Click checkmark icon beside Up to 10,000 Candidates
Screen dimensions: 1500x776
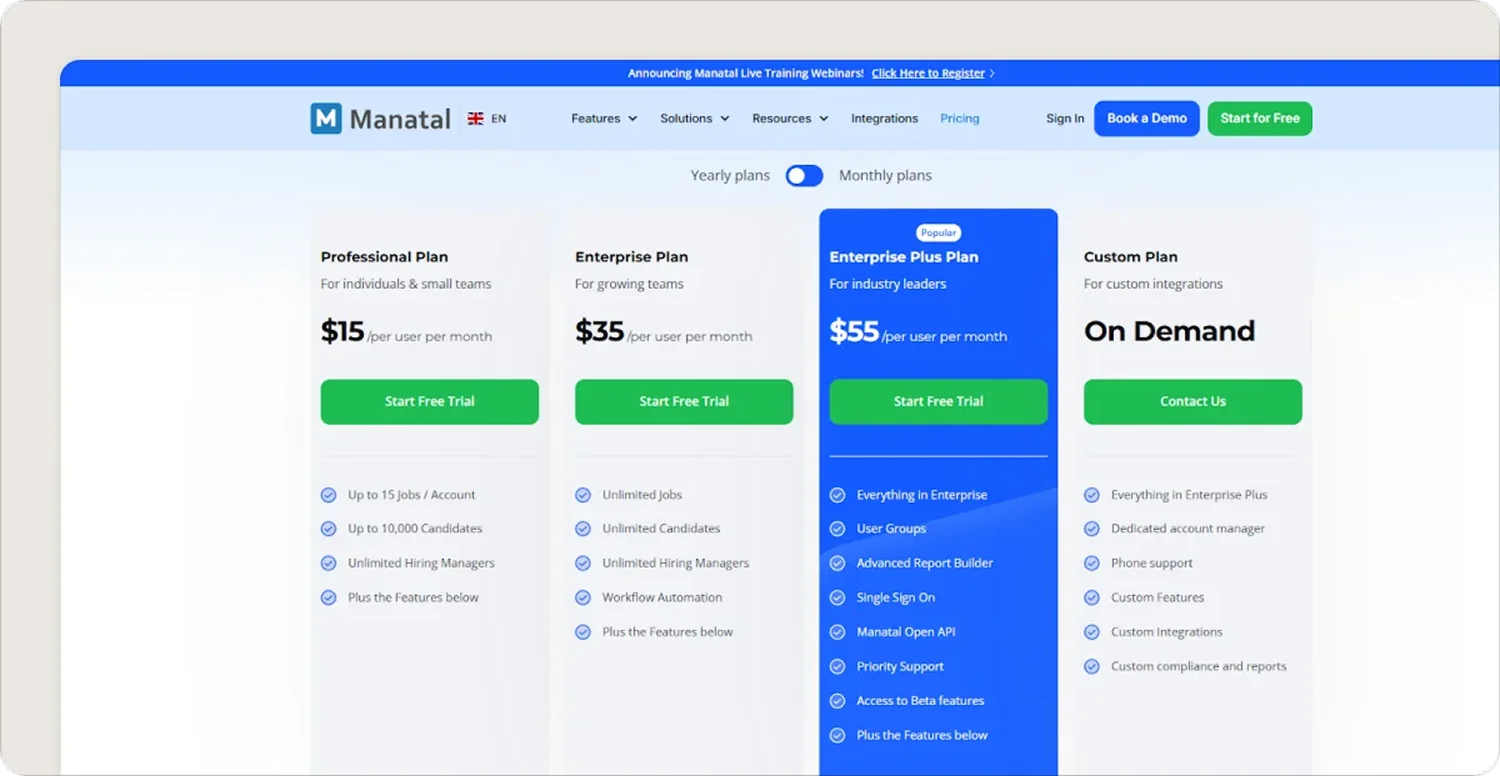pos(328,529)
